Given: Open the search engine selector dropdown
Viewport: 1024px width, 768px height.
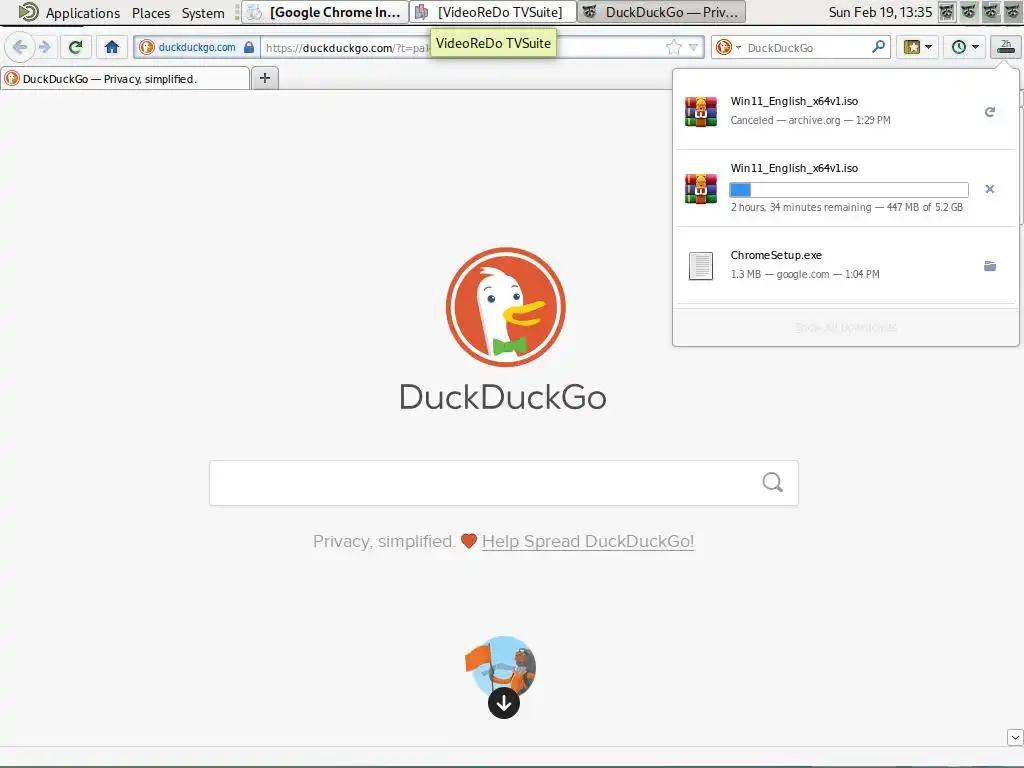Looking at the screenshot, I should point(728,47).
